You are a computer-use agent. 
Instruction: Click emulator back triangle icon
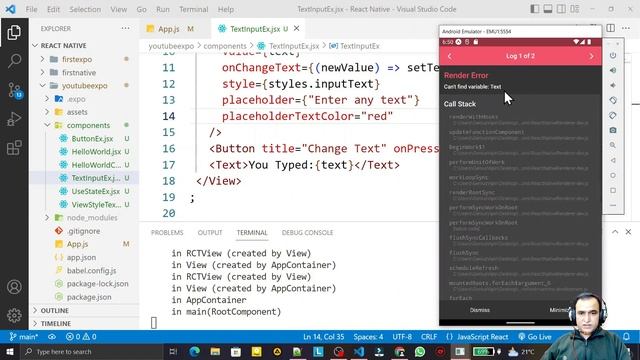[x=613, y=160]
